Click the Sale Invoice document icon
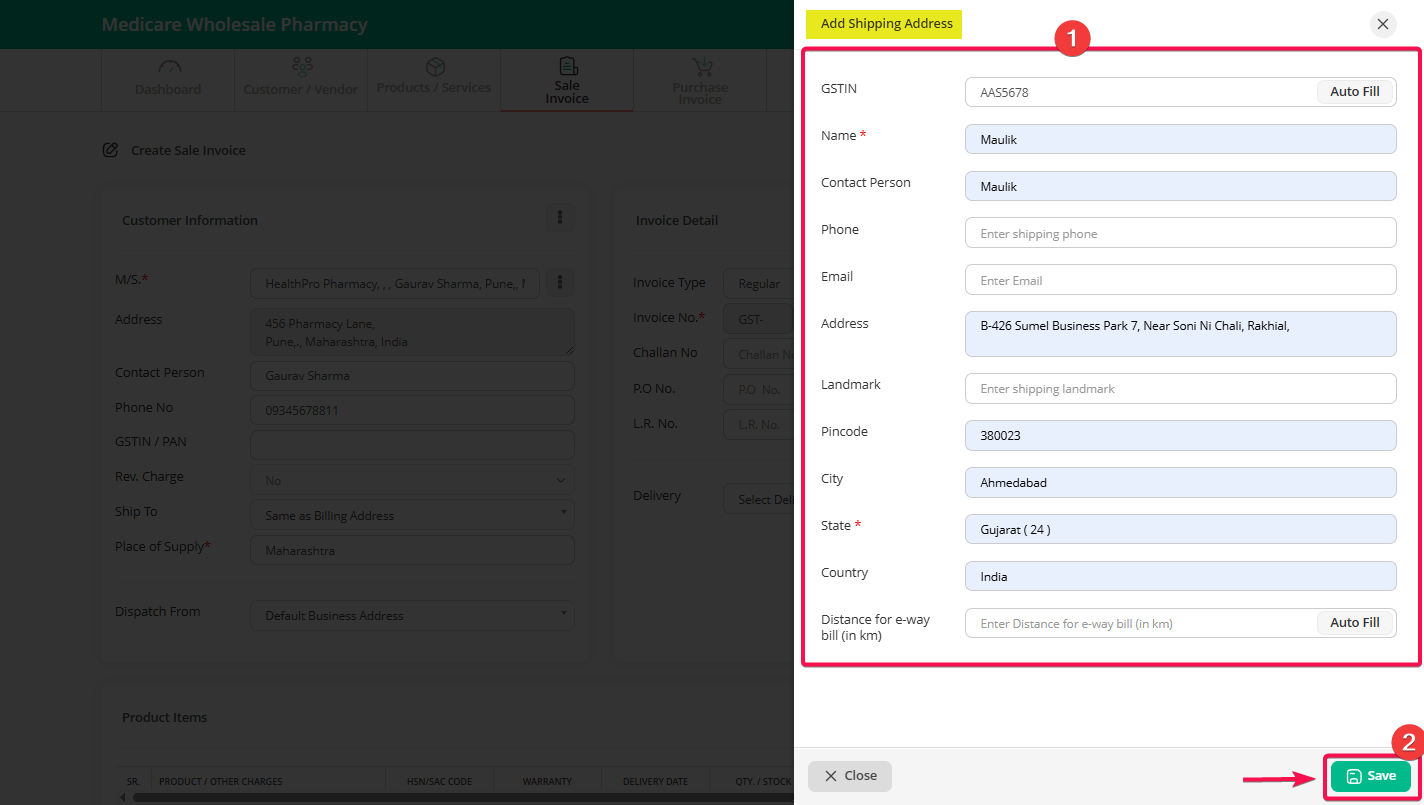The image size is (1424, 805). (567, 66)
